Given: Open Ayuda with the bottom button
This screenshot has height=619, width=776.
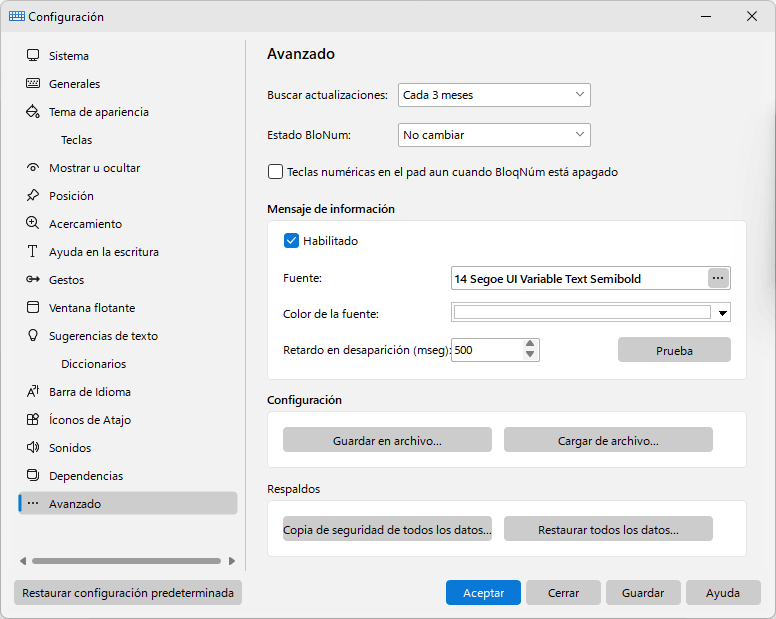Looking at the screenshot, I should [723, 592].
